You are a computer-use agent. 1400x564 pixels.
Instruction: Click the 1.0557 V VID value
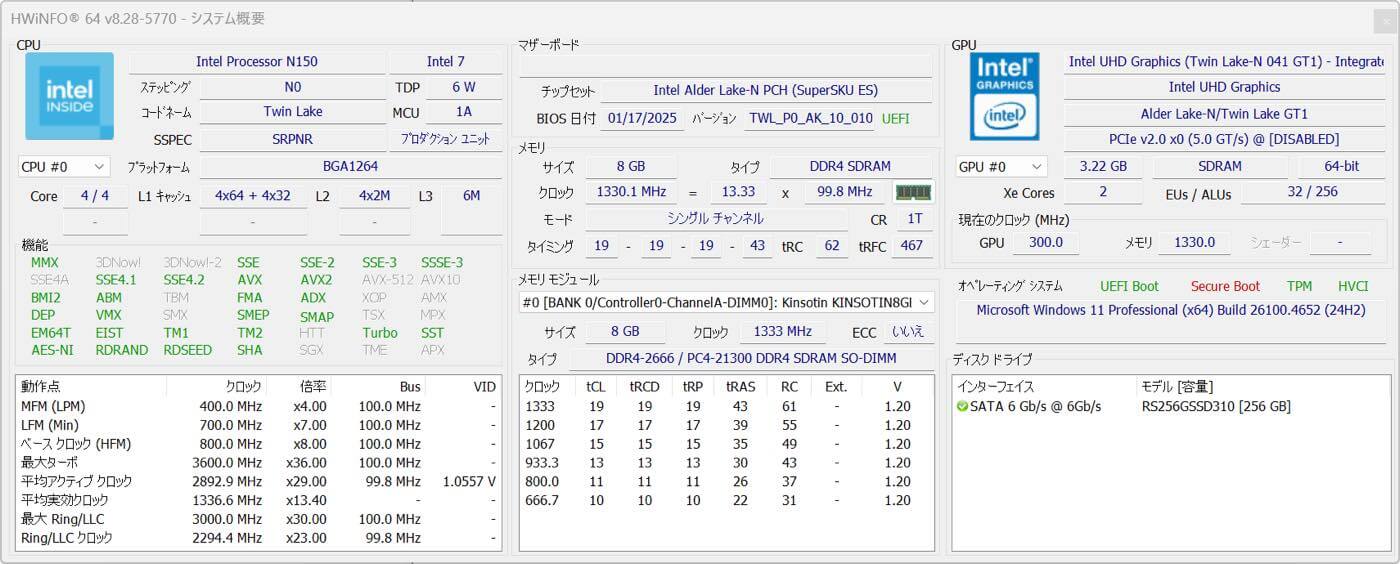(x=469, y=481)
